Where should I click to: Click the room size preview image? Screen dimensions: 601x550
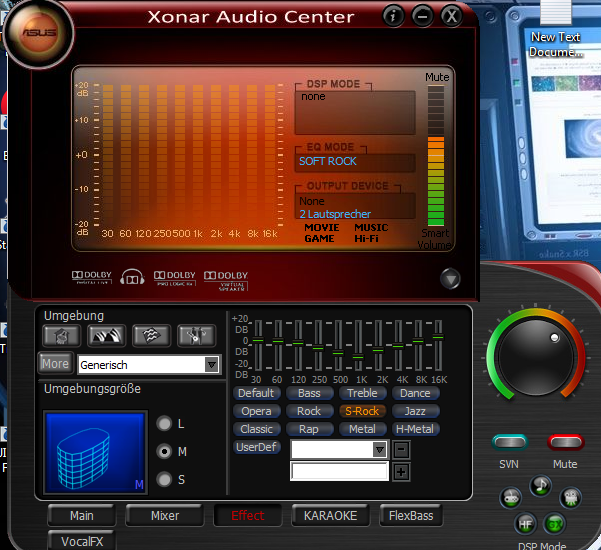coord(95,453)
